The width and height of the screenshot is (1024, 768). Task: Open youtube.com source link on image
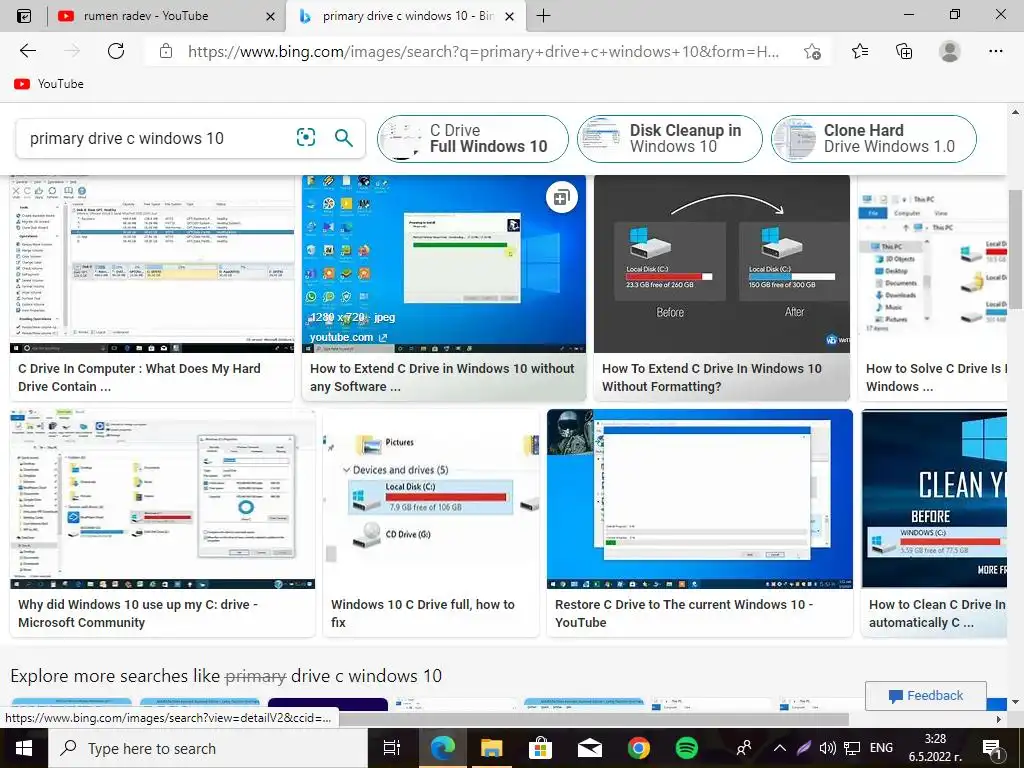pos(348,337)
